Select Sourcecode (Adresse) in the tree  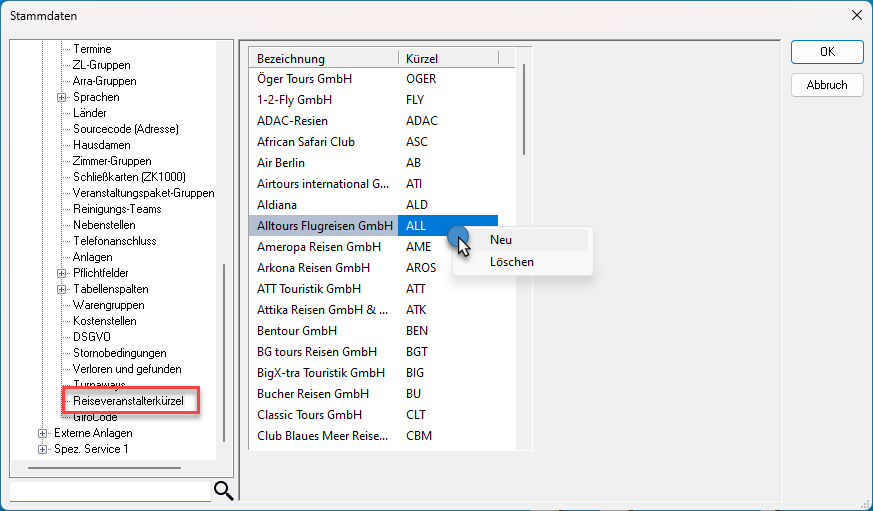126,129
